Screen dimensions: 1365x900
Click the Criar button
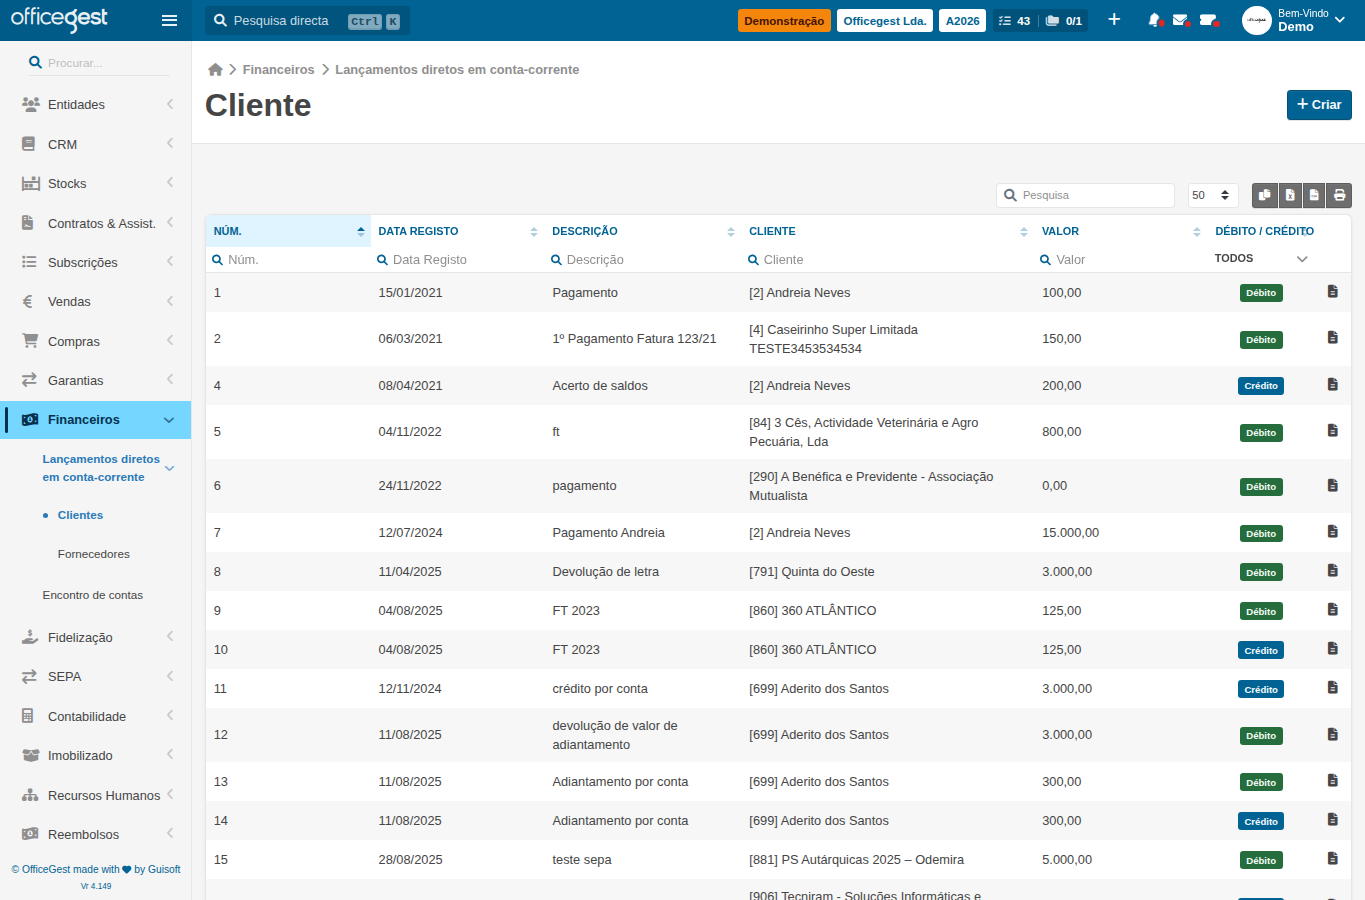pos(1319,105)
